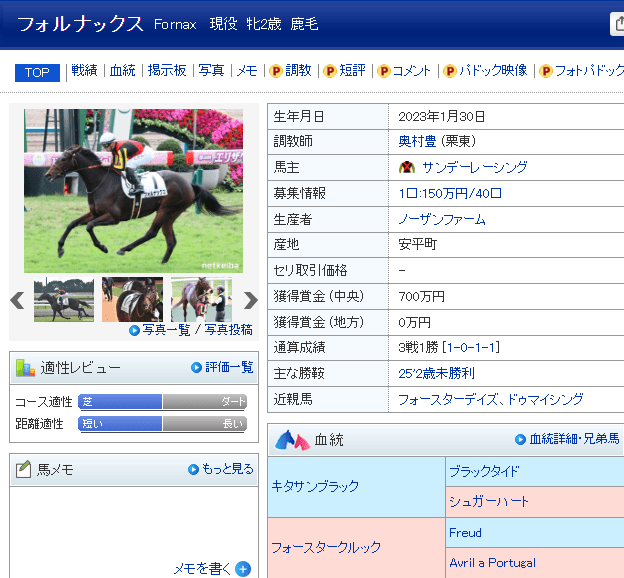Open the 評価一覧 link
624x578 pixels.
(229, 367)
